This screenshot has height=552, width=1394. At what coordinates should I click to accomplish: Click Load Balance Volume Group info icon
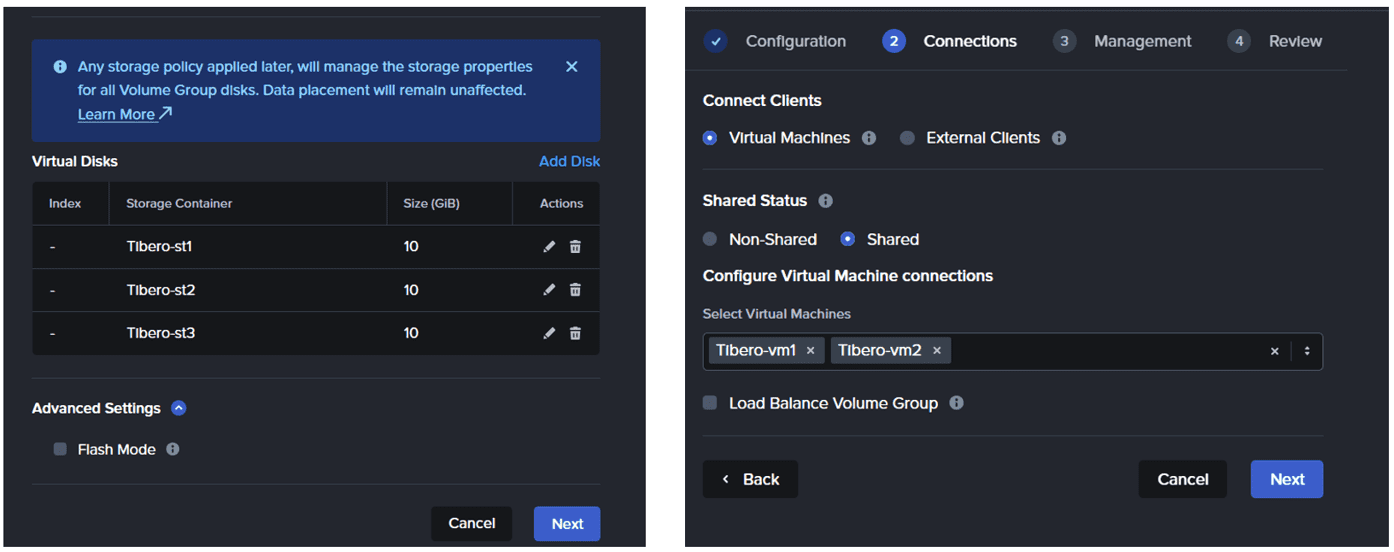(956, 403)
